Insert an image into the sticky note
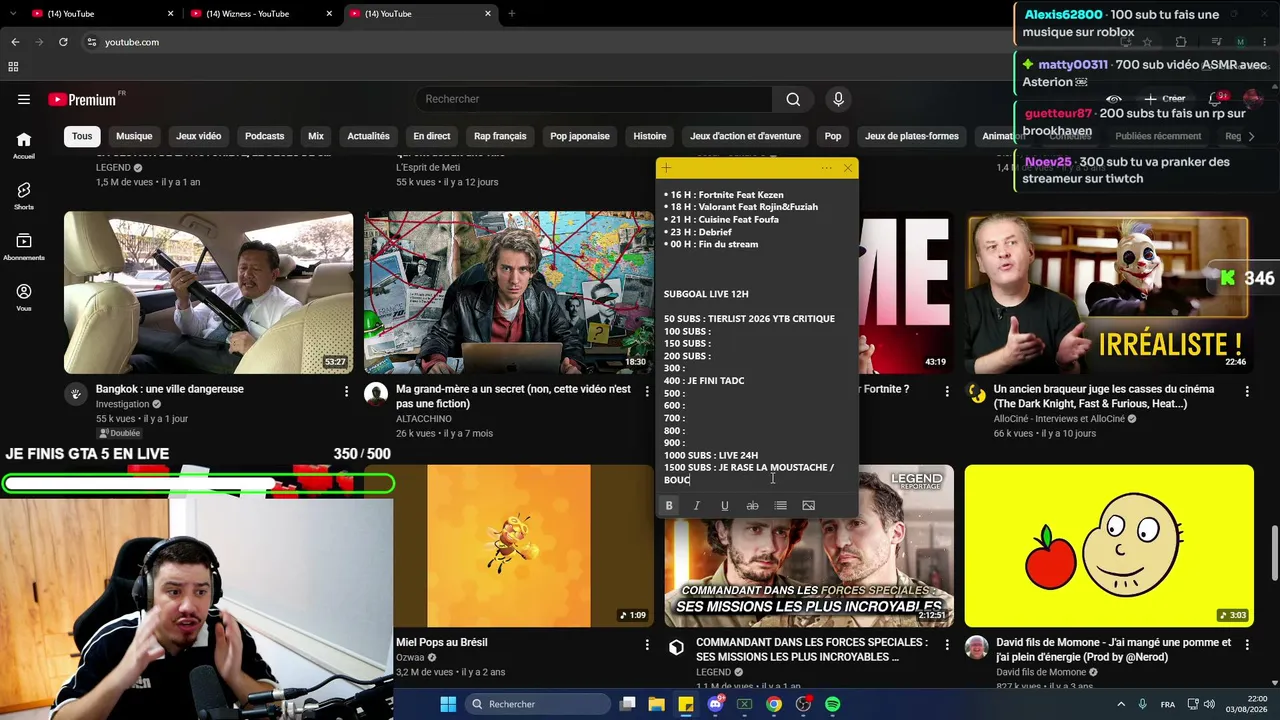Image resolution: width=1280 pixels, height=720 pixels. click(809, 506)
